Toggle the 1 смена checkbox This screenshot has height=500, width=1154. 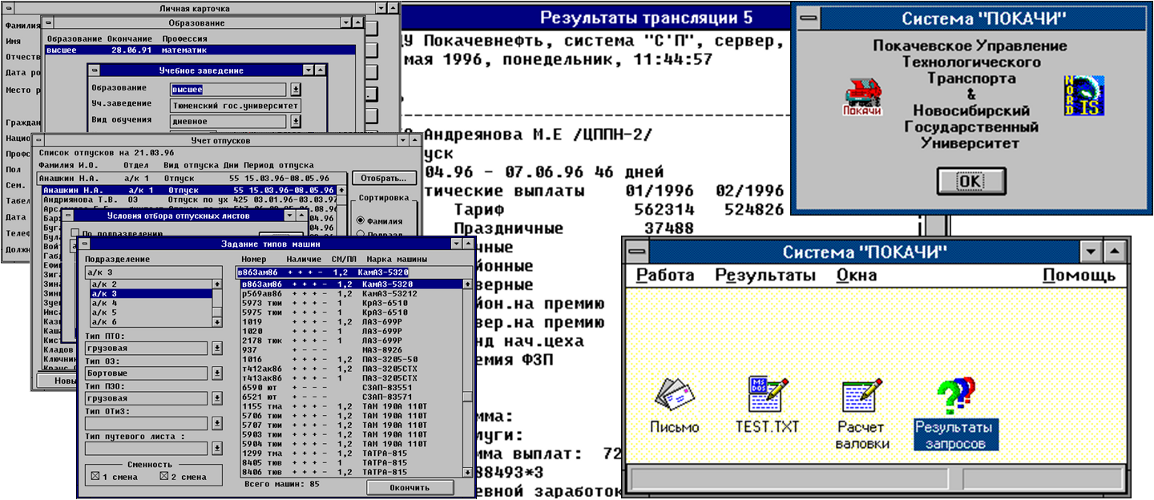point(93,477)
